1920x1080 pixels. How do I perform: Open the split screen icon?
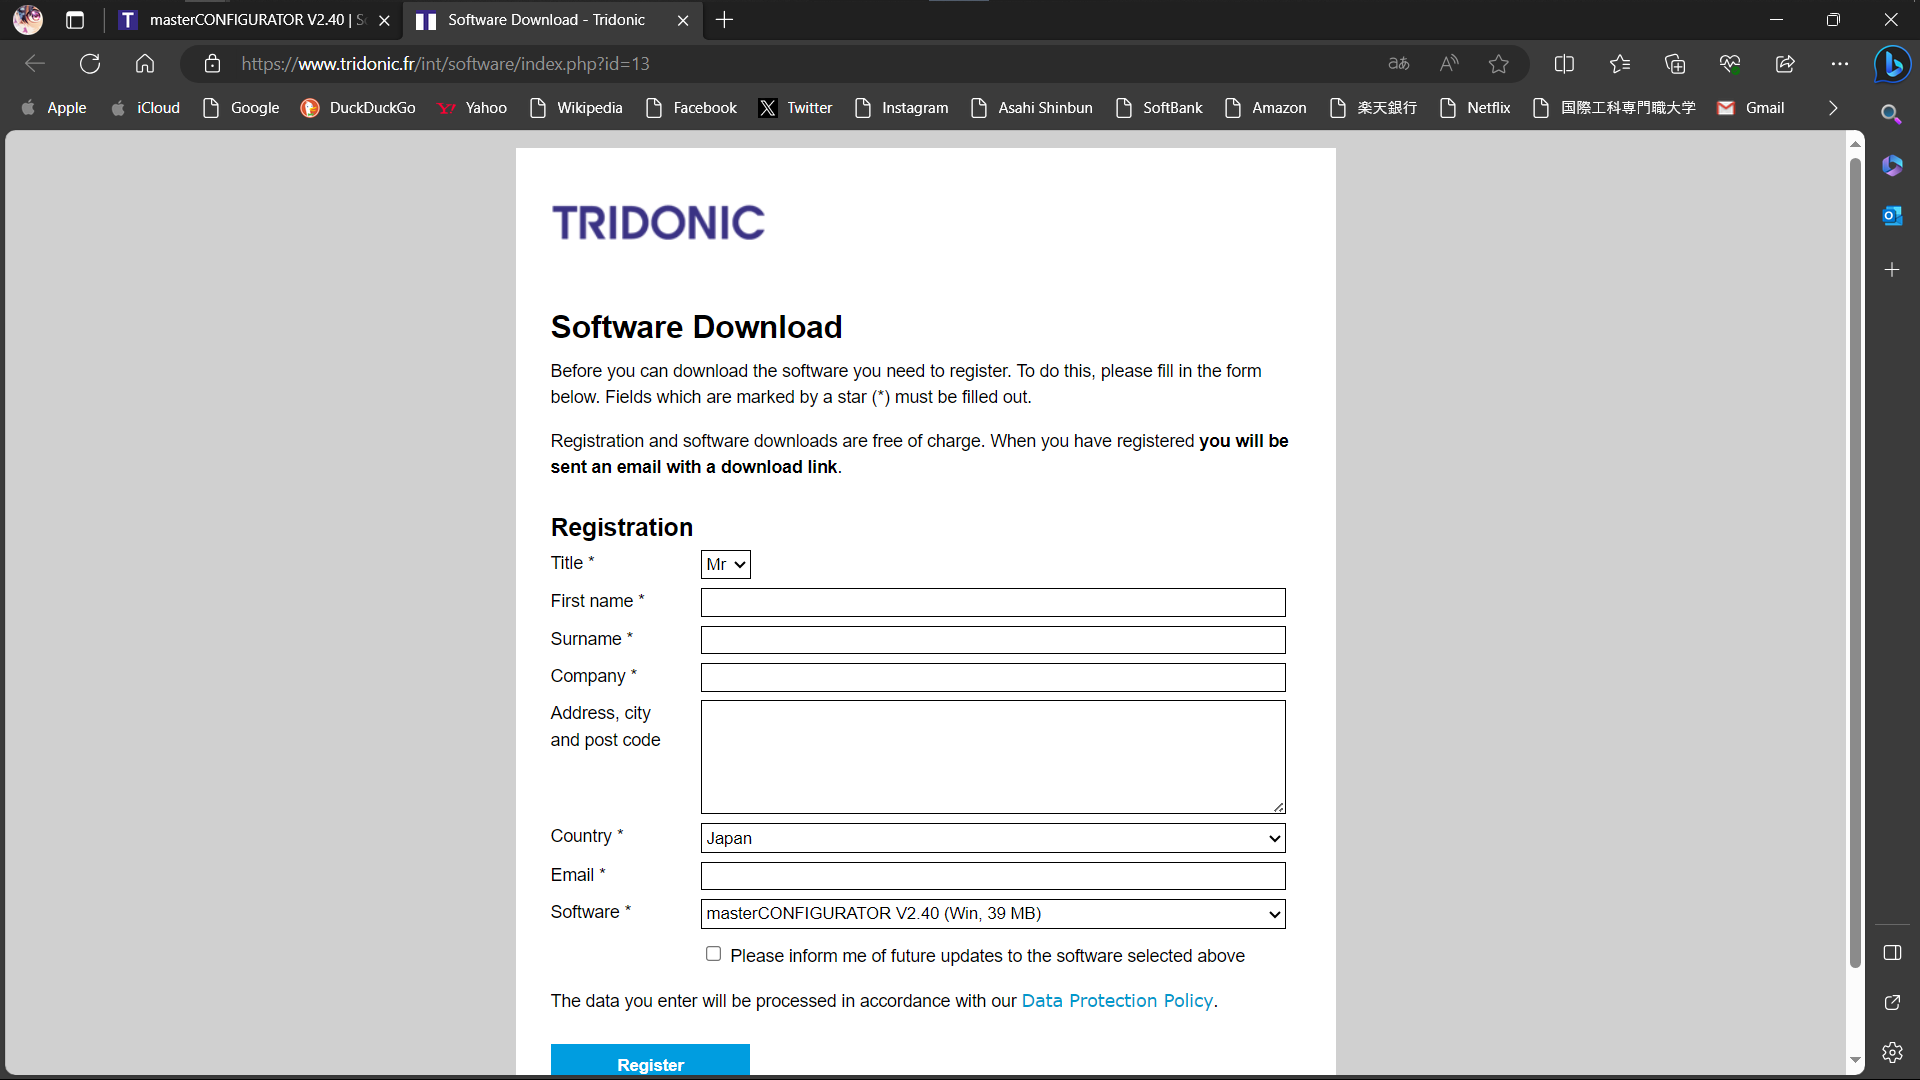click(1564, 64)
